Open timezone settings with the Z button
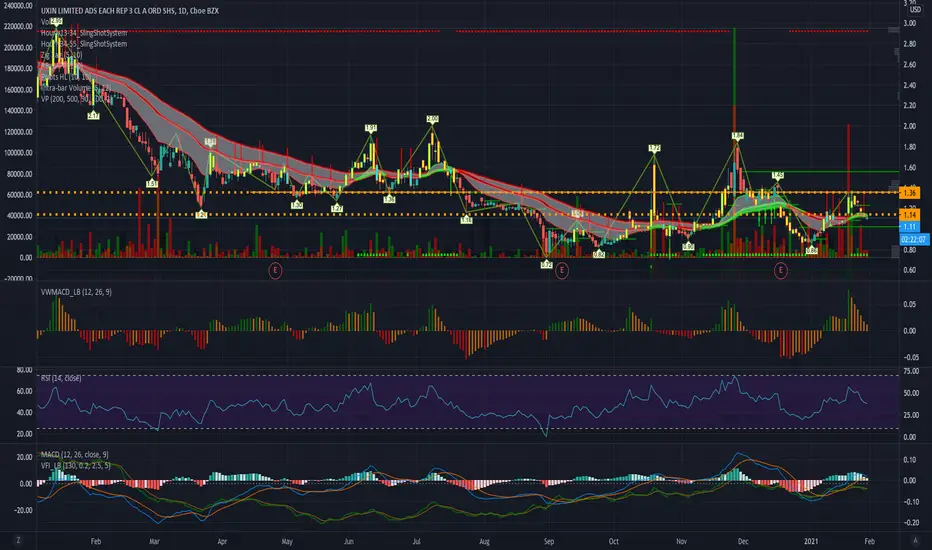This screenshot has height=550, width=932. pyautogui.click(x=18, y=540)
